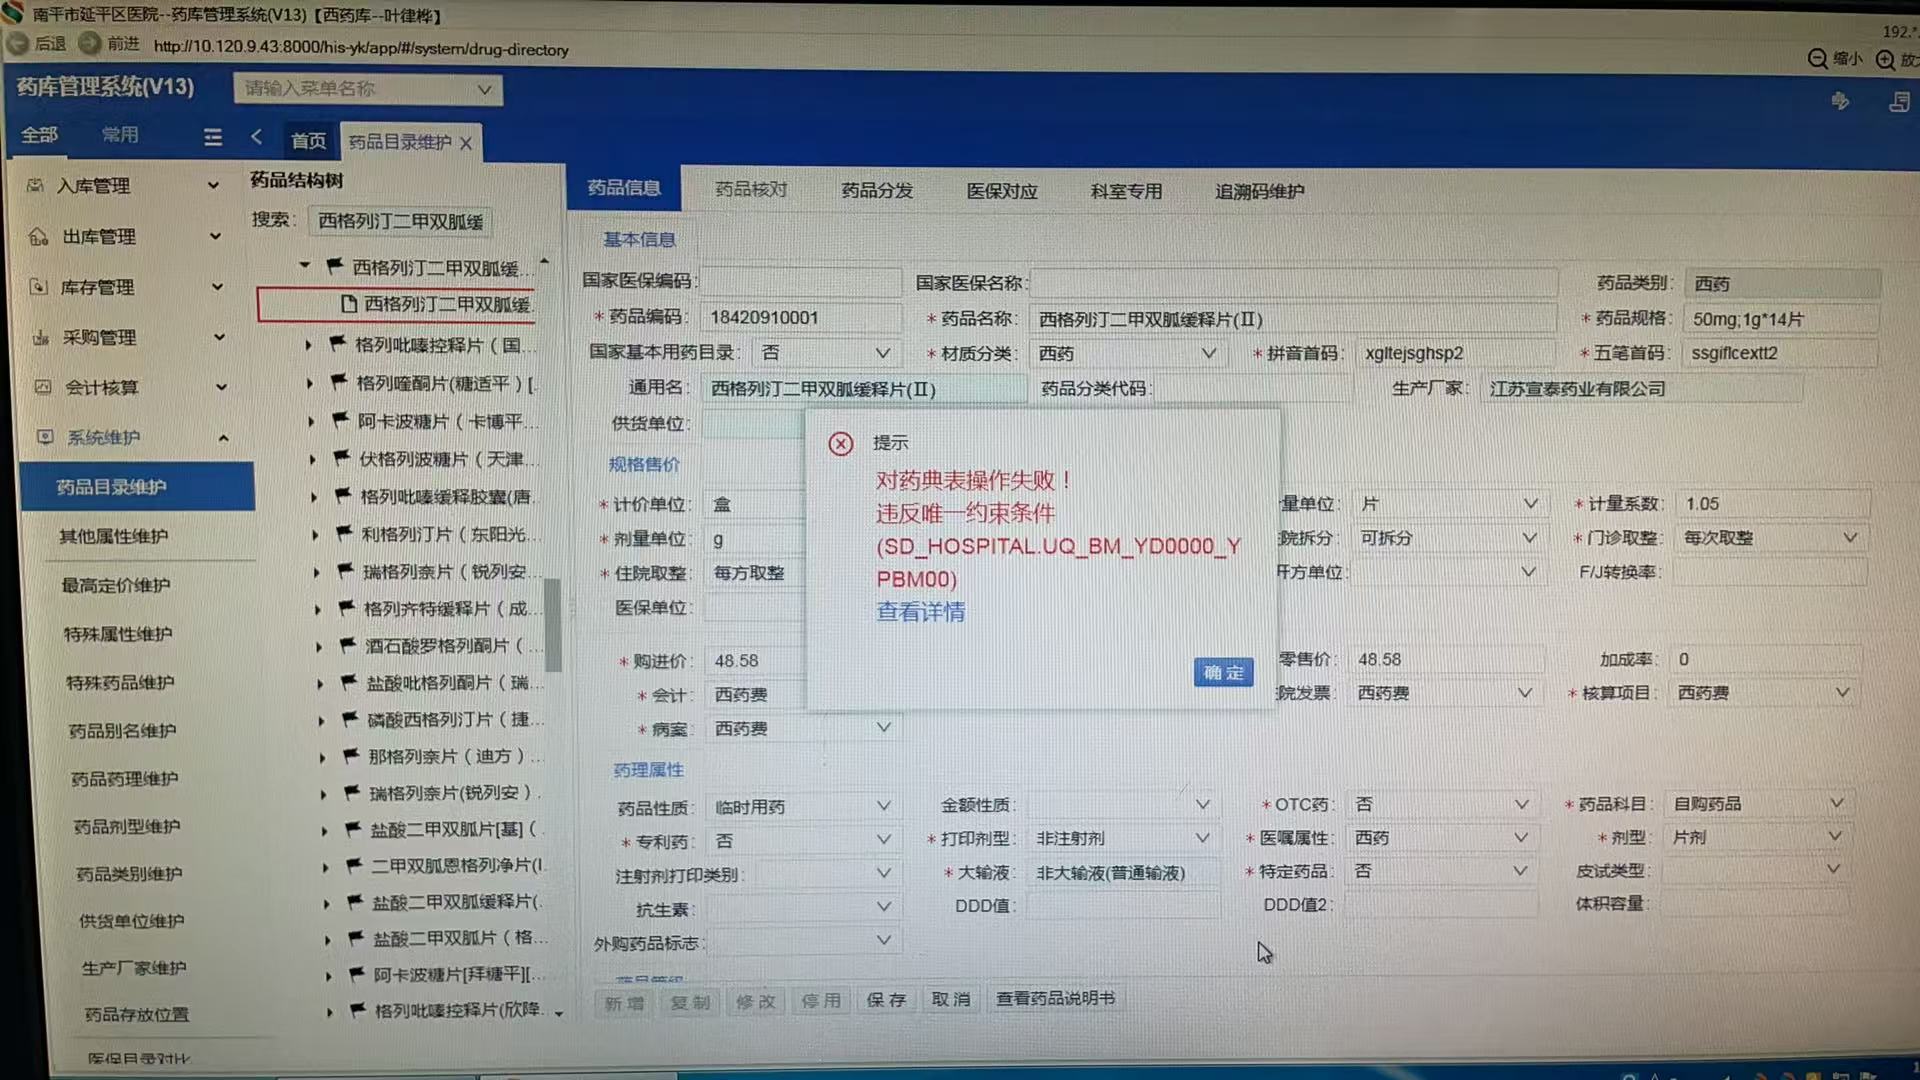Switch to the 药品核对 tab

coord(751,190)
